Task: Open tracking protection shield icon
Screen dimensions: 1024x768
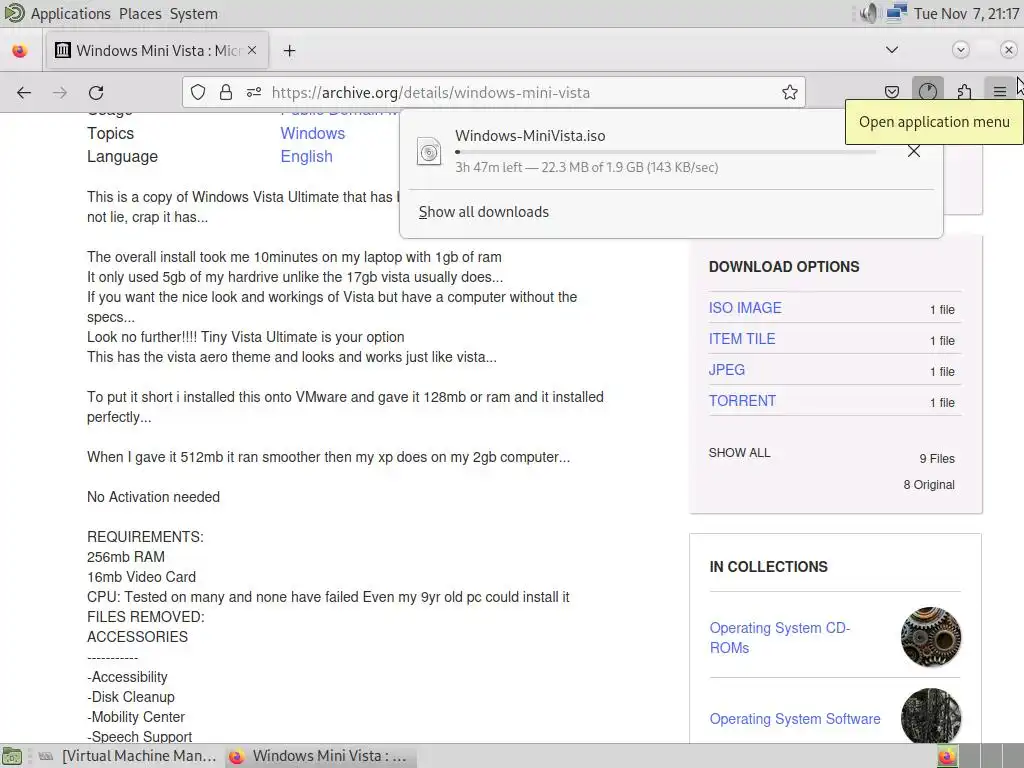Action: point(198,93)
